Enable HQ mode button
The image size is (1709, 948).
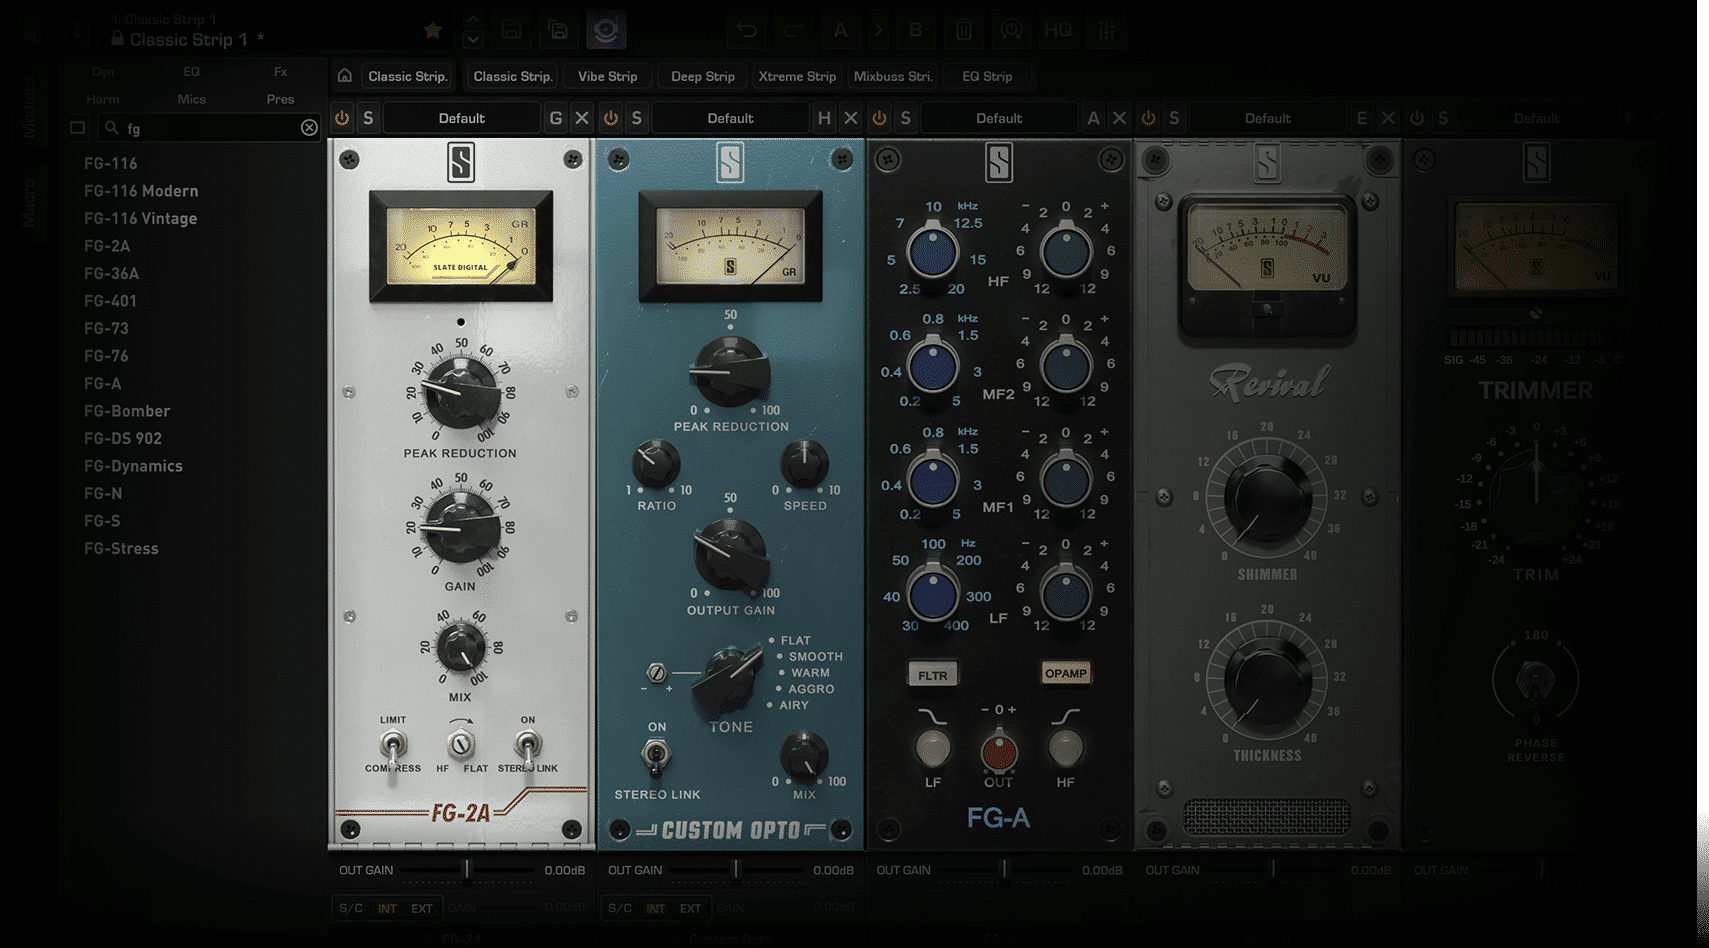click(x=1057, y=30)
